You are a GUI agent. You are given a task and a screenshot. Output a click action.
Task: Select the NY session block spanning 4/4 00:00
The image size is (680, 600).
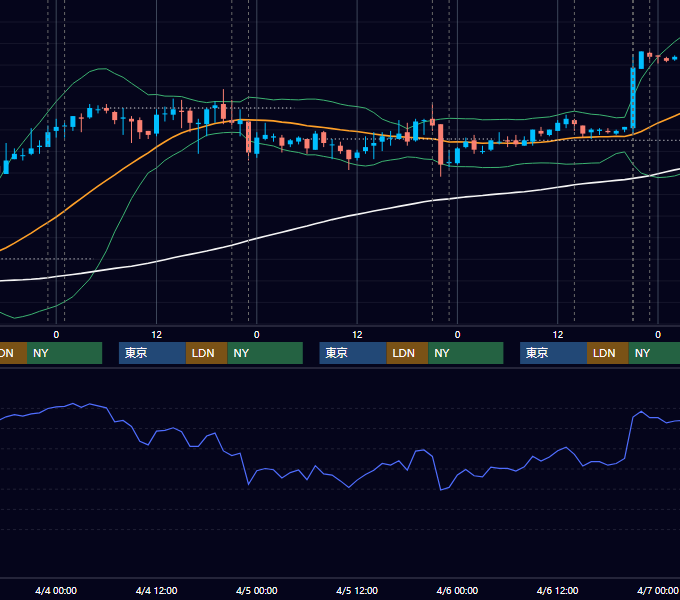coord(64,353)
